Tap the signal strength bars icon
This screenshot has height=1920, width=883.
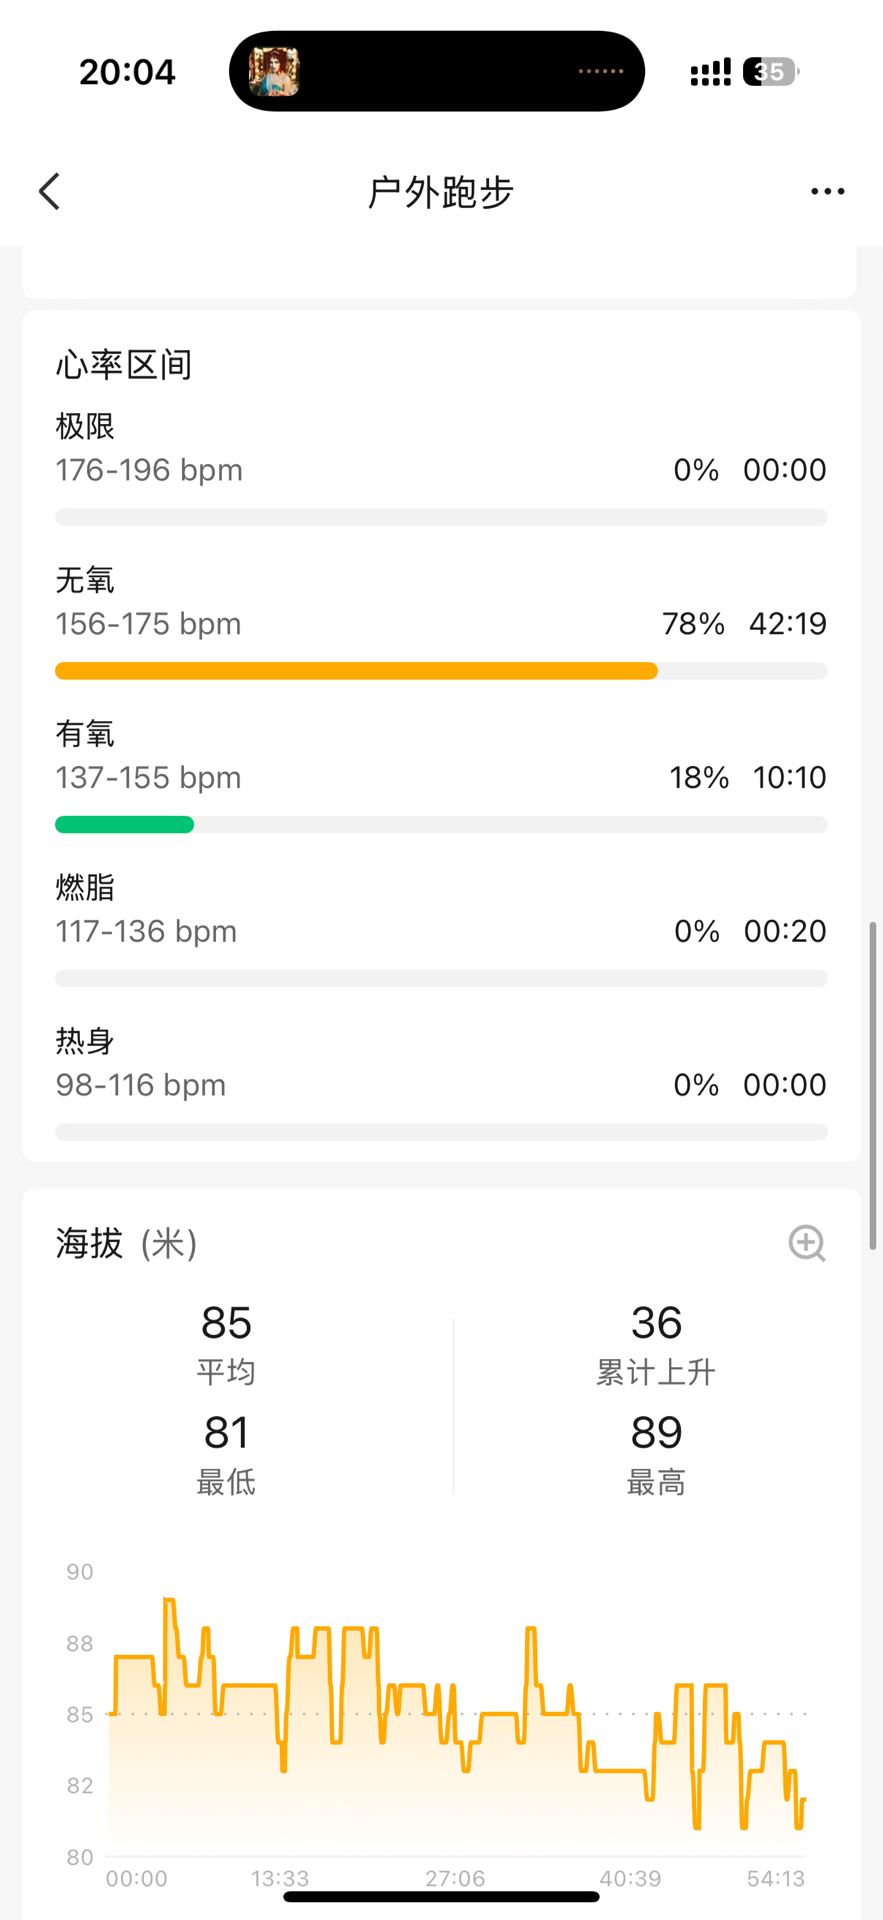click(x=710, y=72)
